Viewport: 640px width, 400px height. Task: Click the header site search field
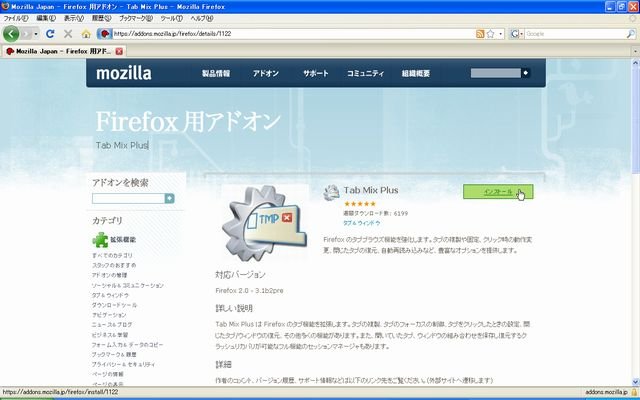496,73
